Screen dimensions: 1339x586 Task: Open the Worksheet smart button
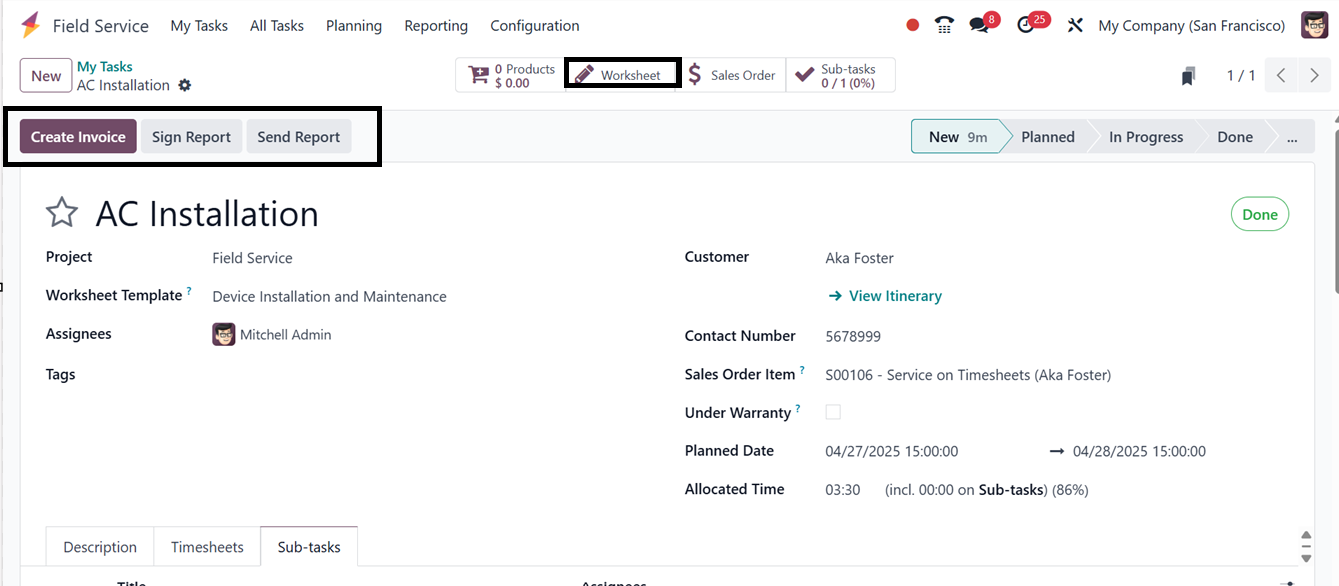click(621, 75)
